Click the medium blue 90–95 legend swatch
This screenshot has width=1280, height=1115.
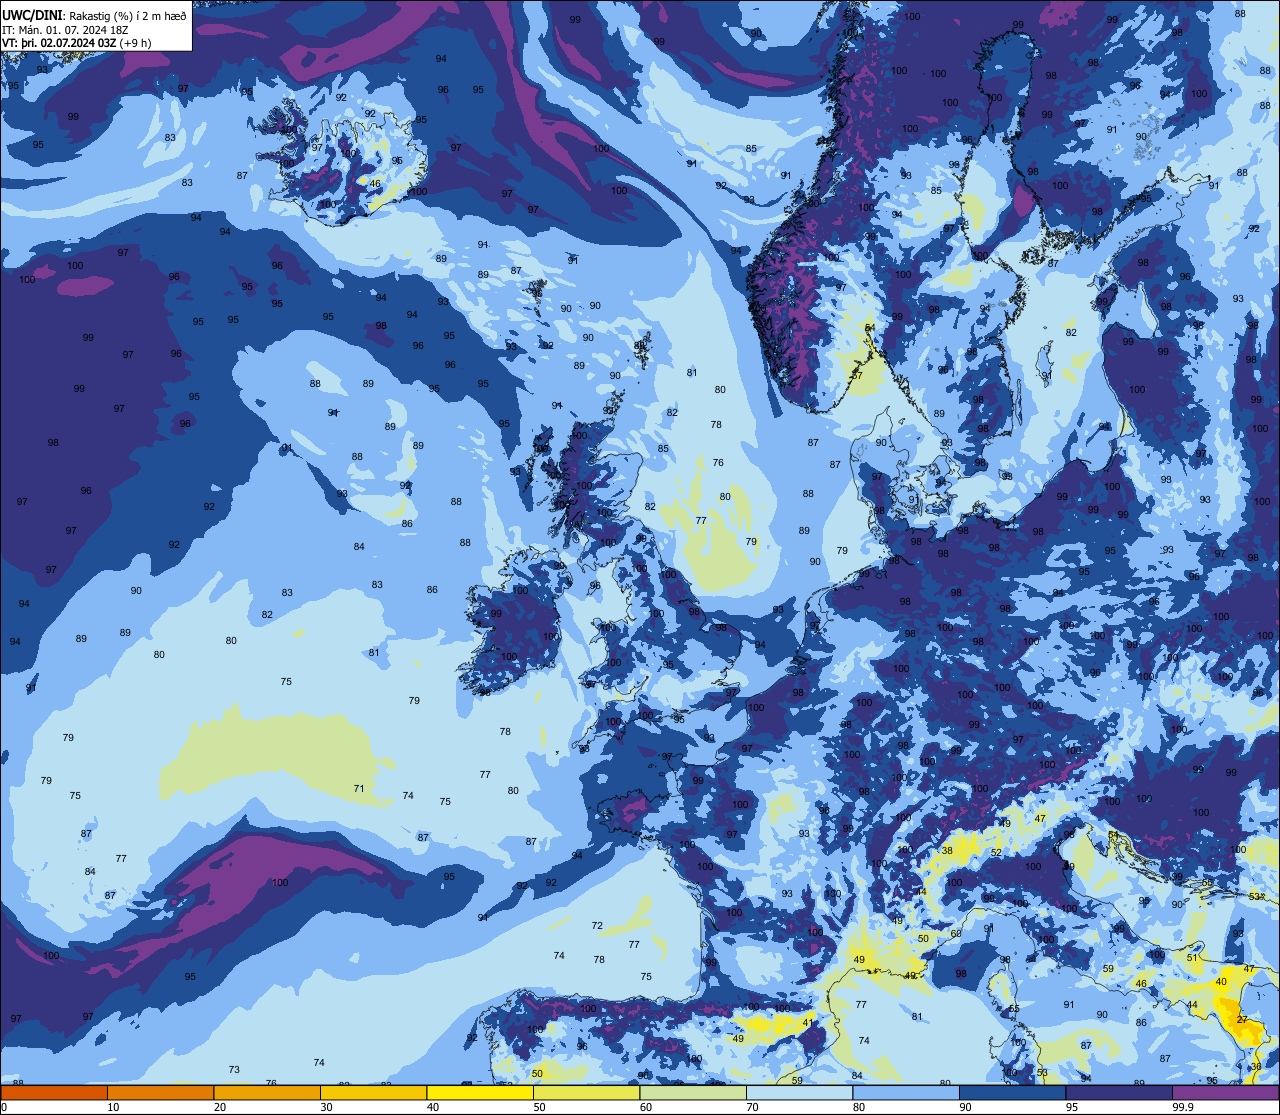[x=1012, y=1093]
